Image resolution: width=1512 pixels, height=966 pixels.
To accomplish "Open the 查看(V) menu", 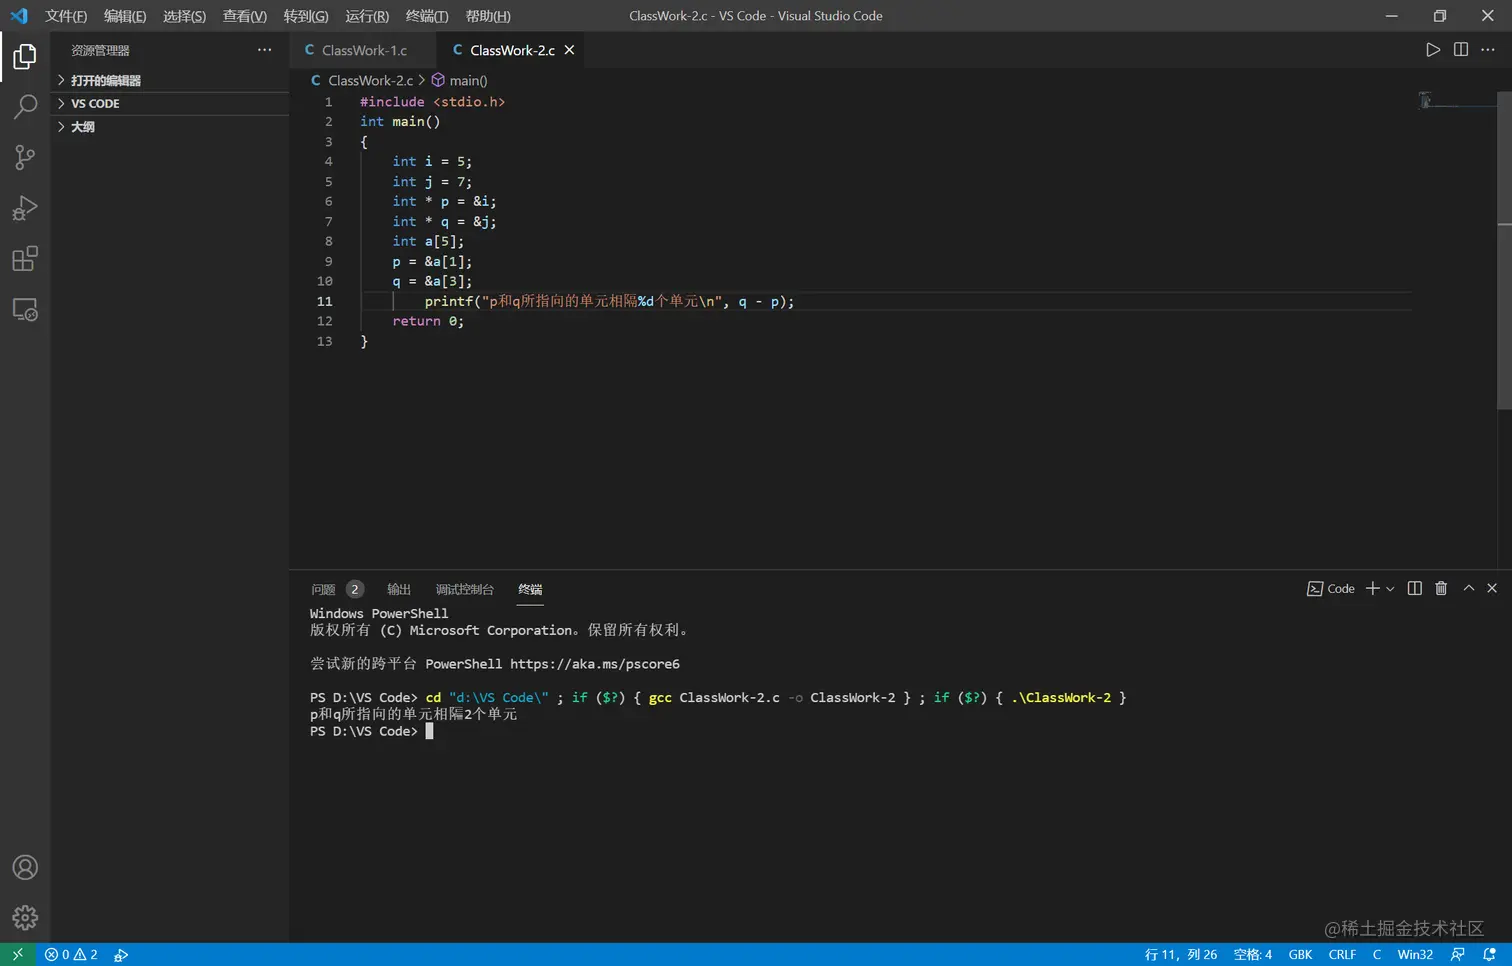I will (245, 16).
